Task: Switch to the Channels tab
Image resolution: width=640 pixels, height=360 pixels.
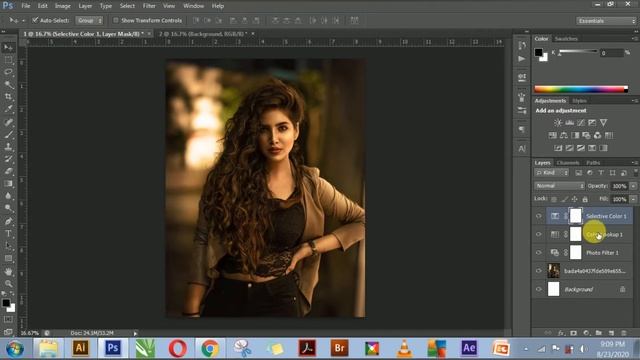Action: pos(568,163)
